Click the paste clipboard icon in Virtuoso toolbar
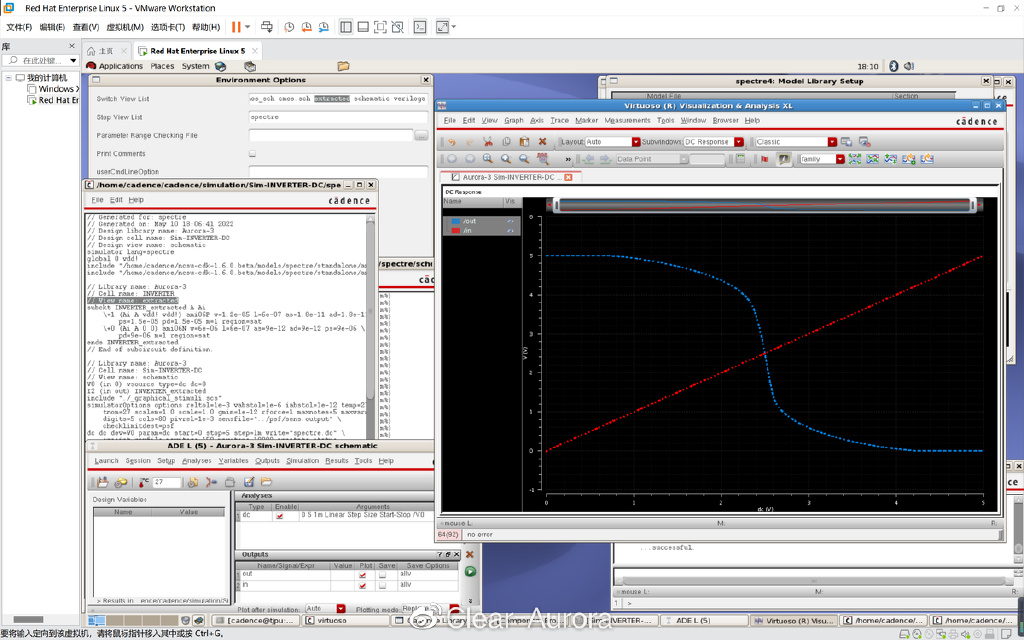 [524, 142]
